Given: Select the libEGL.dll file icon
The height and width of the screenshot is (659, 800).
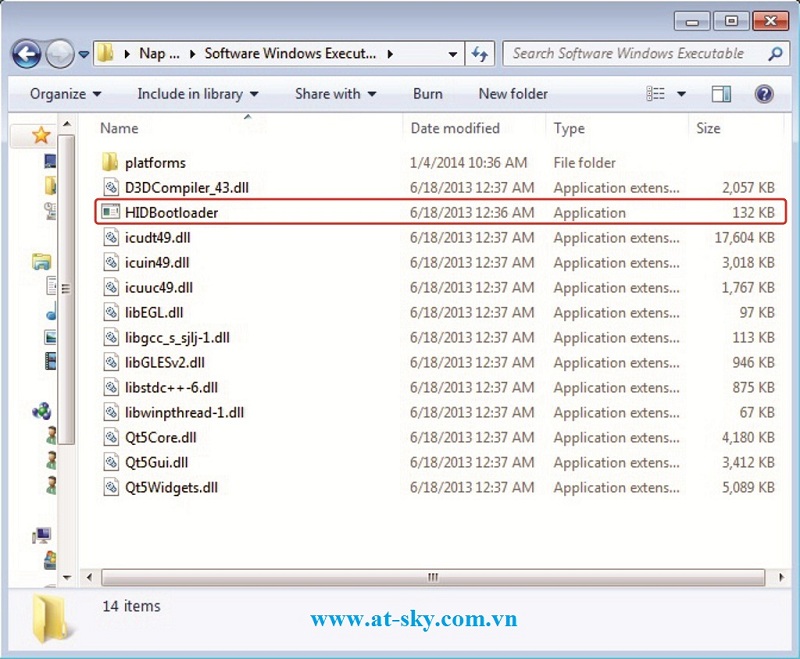Looking at the screenshot, I should coord(111,312).
